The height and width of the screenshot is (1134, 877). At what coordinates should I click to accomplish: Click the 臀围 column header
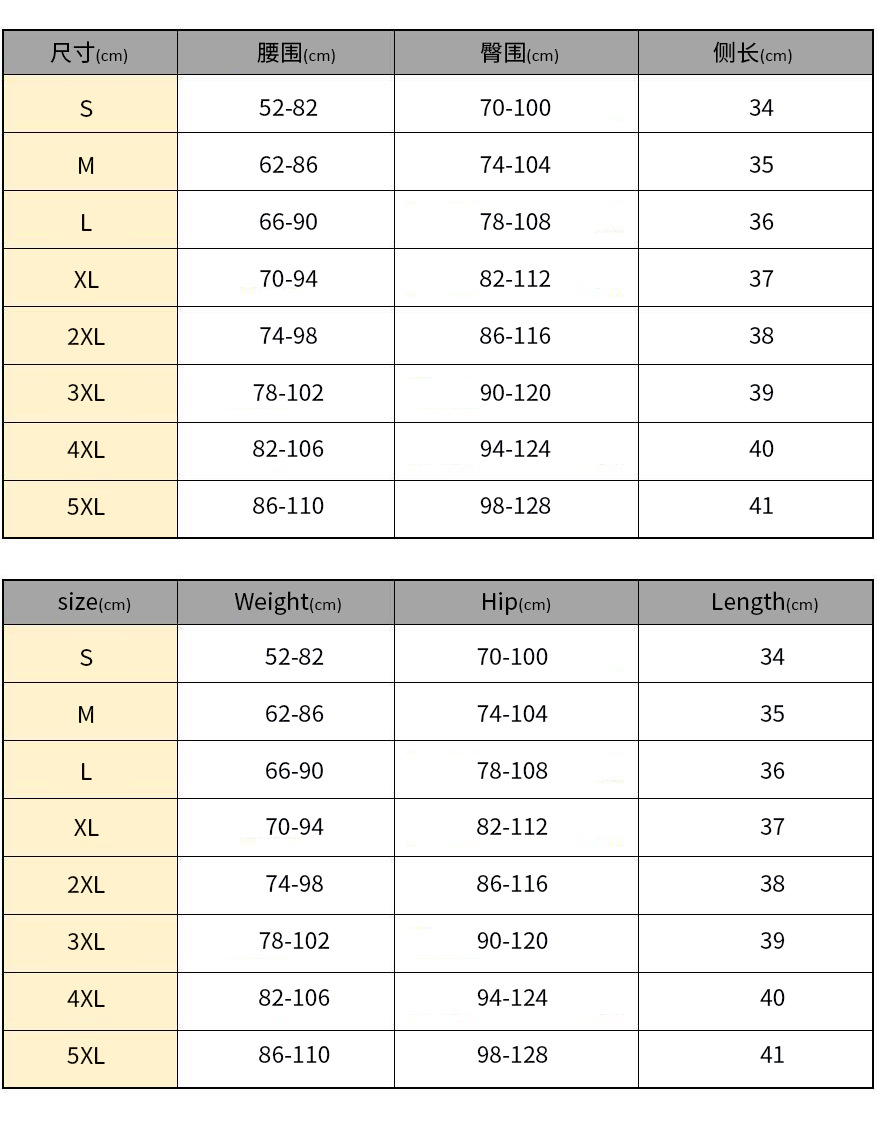tap(518, 53)
